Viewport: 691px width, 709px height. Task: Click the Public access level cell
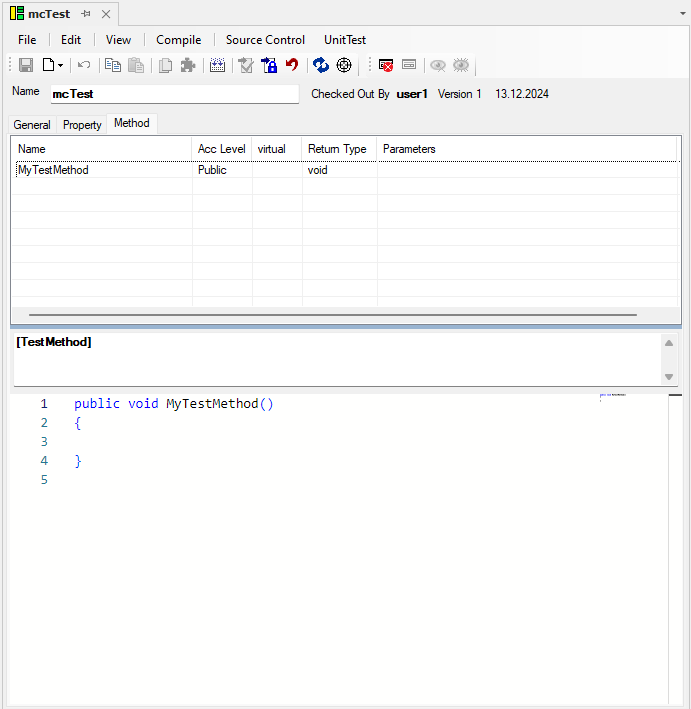(222, 170)
